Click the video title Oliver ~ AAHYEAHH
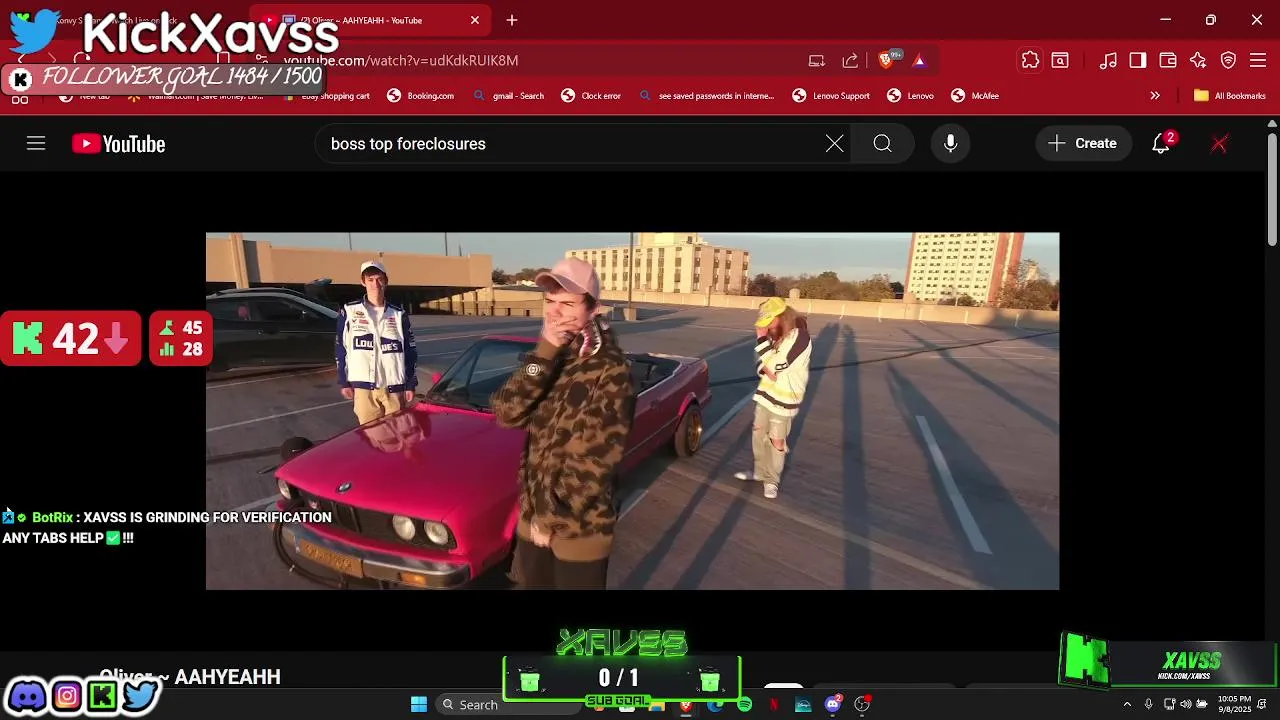This screenshot has width=1280, height=720. [x=190, y=677]
